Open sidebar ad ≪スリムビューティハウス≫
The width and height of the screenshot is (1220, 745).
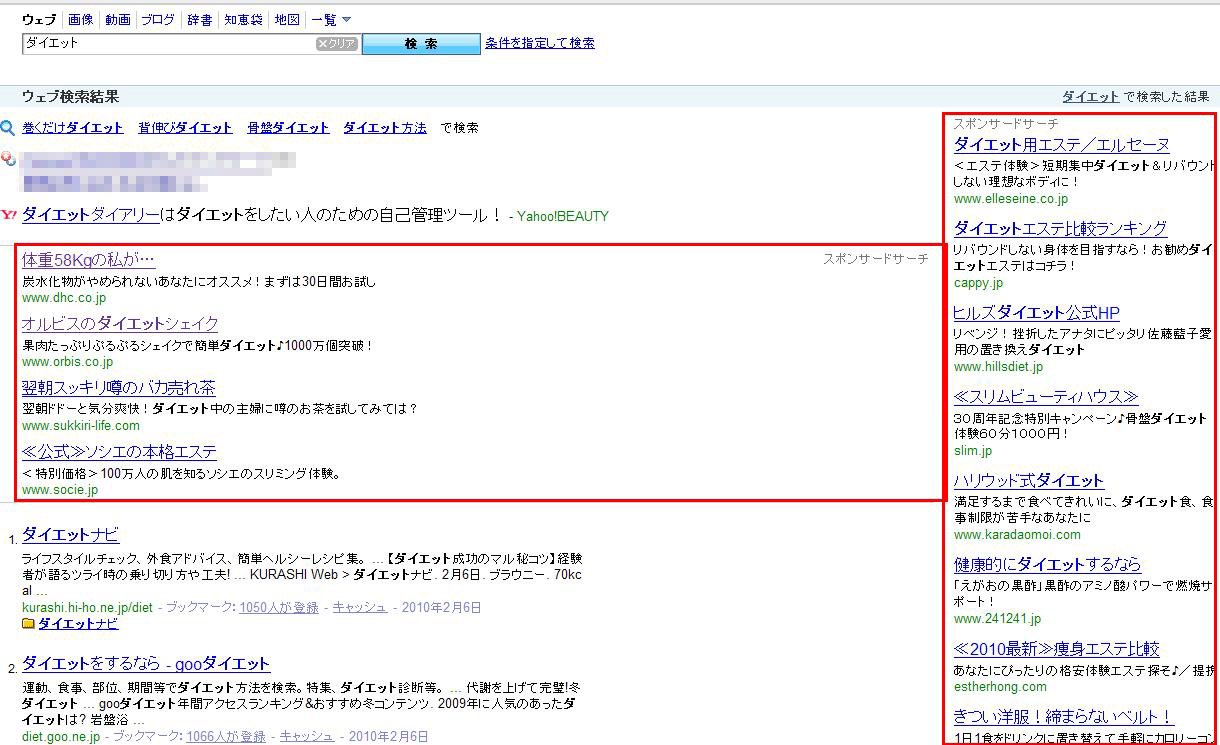pos(1046,397)
